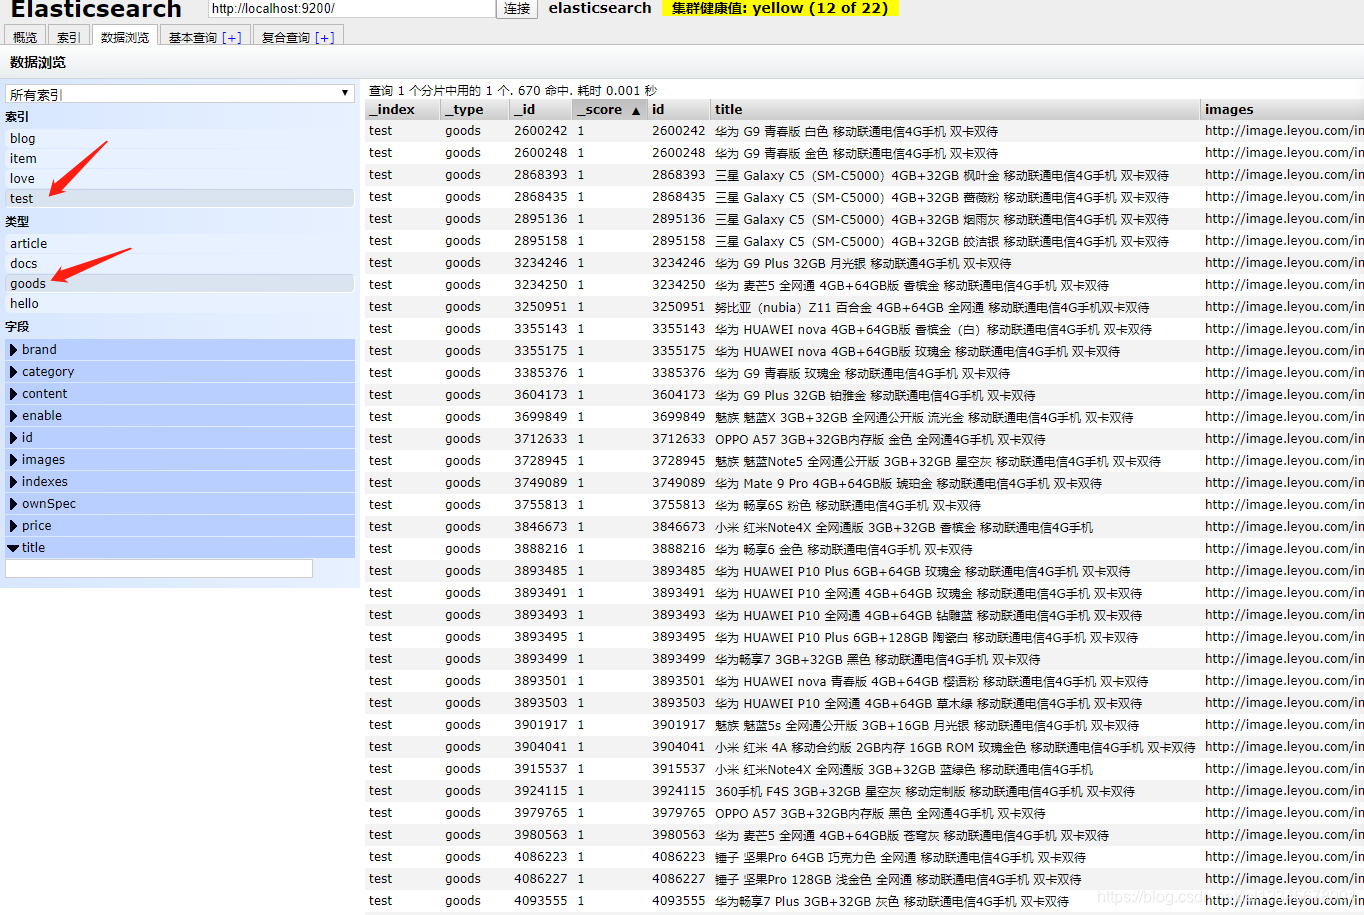This screenshot has width=1364, height=915.
Task: Select the love index
Action: [180, 179]
